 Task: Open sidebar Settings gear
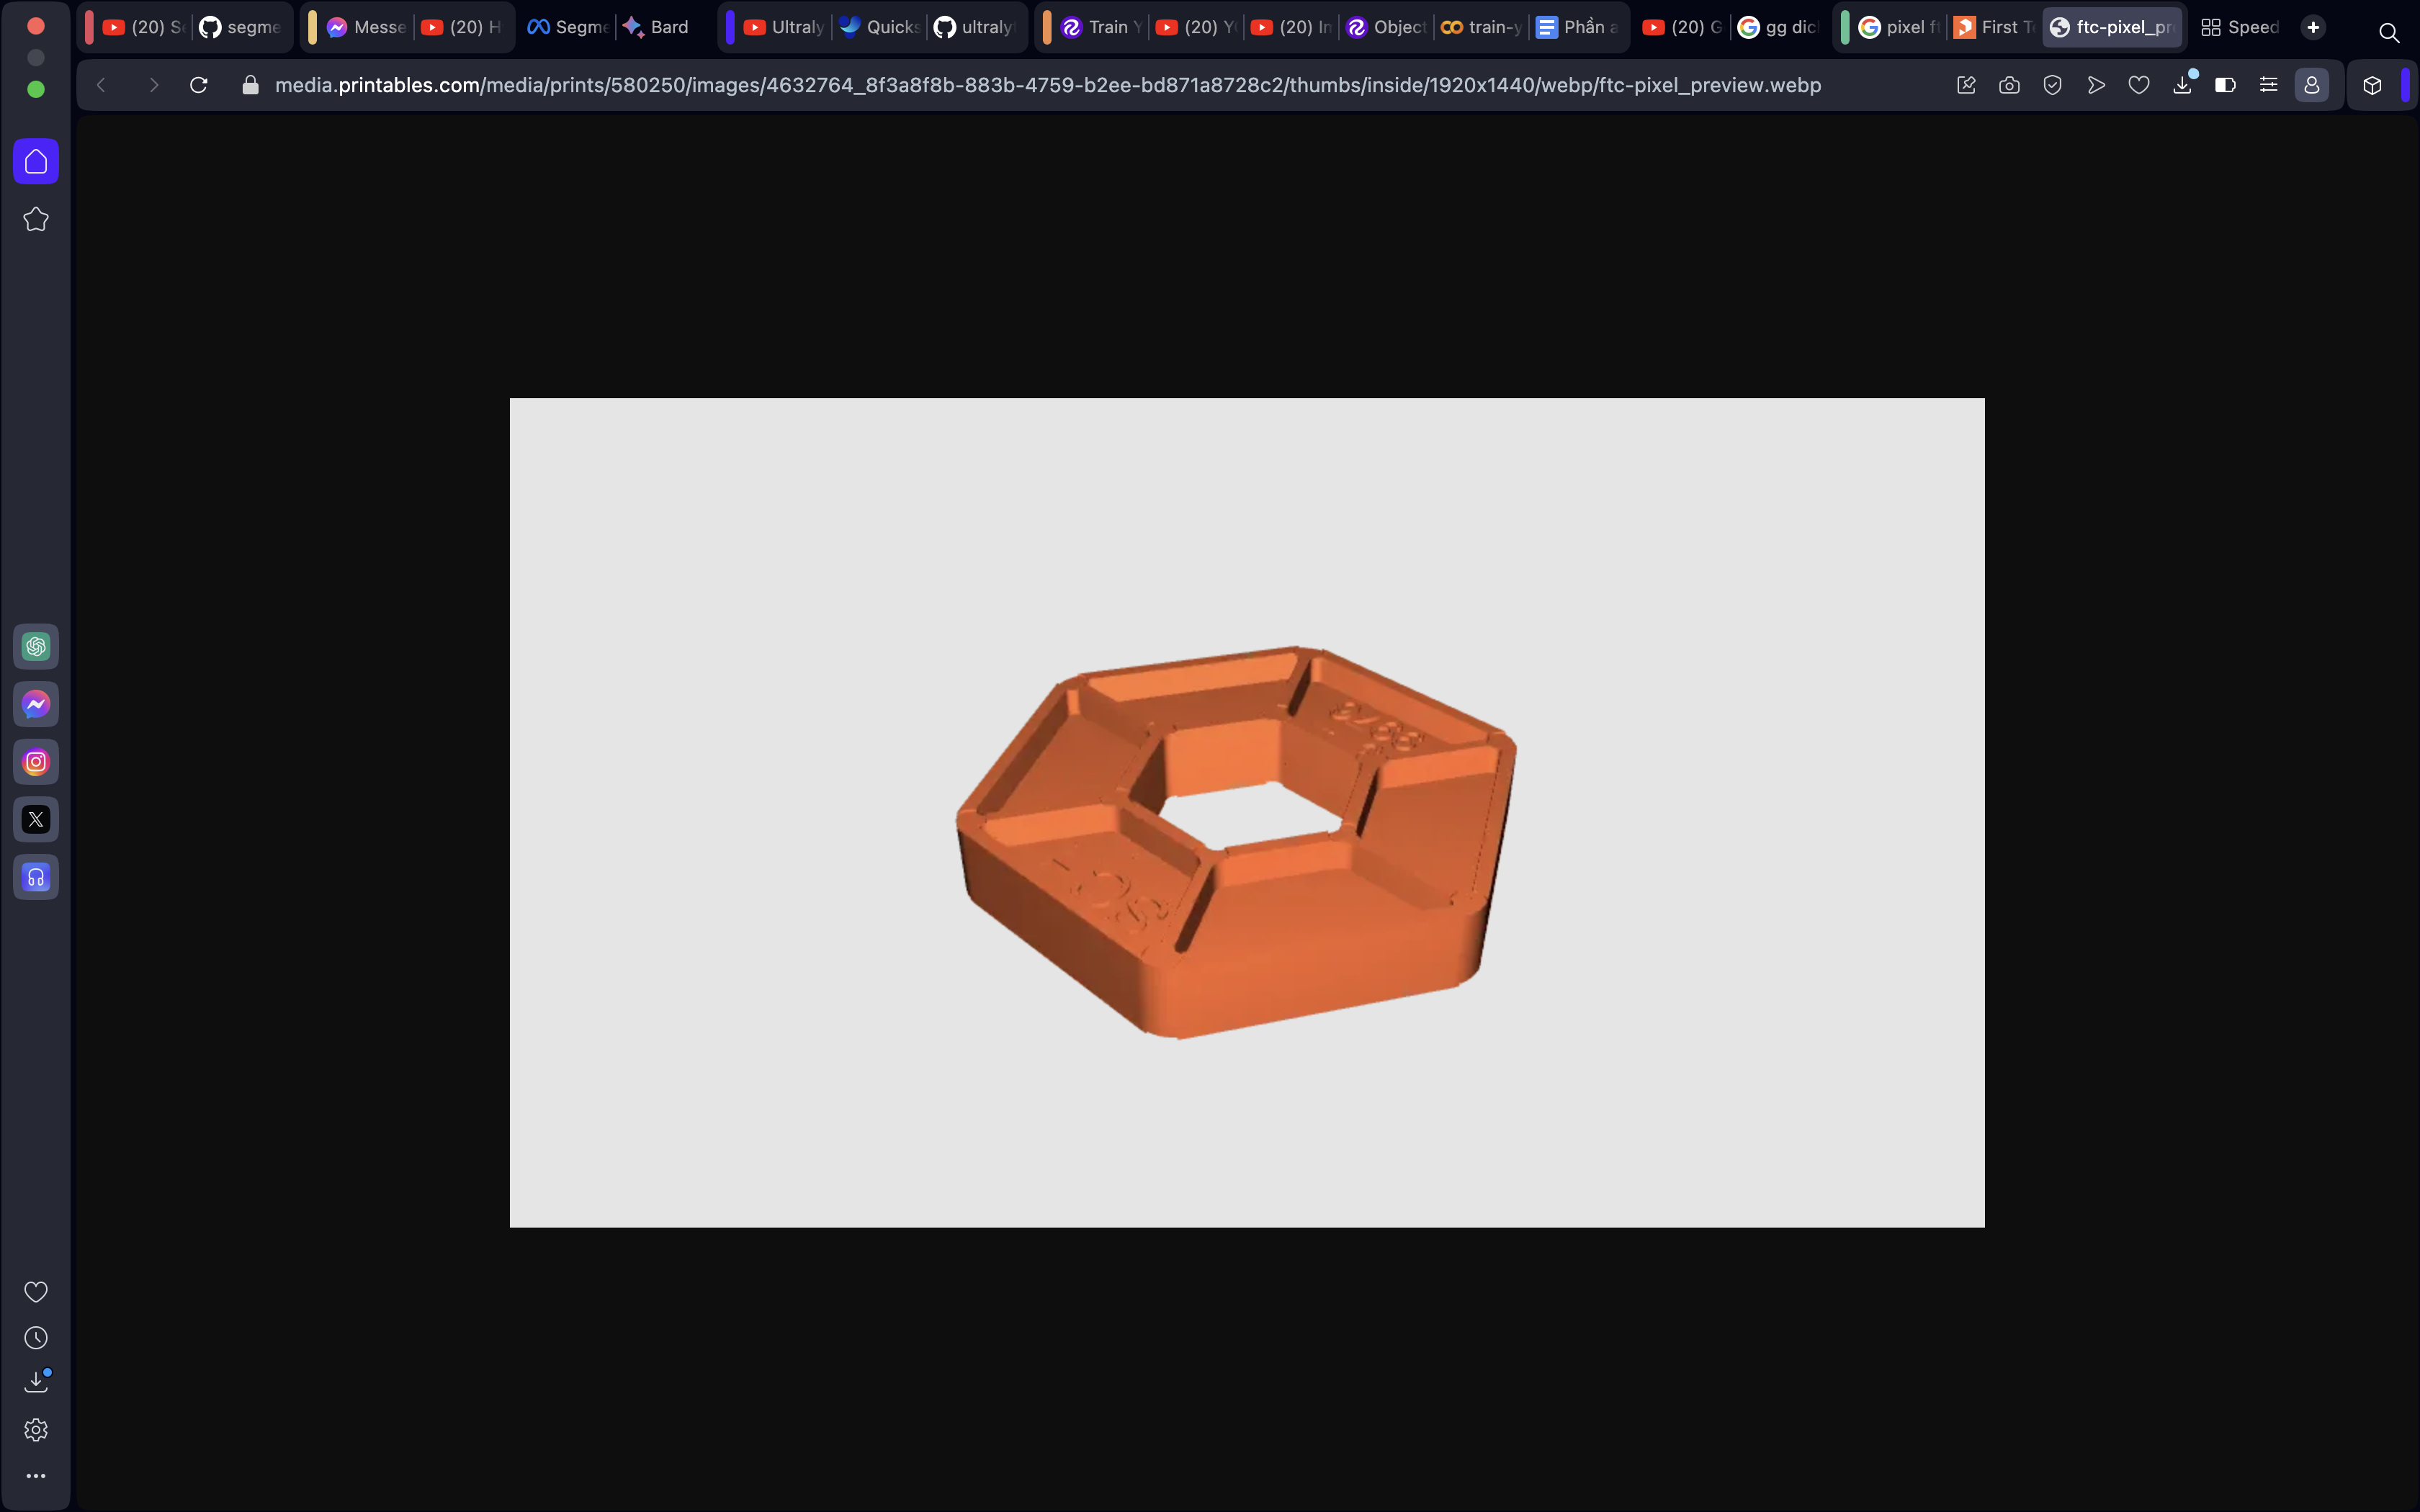[36, 1430]
